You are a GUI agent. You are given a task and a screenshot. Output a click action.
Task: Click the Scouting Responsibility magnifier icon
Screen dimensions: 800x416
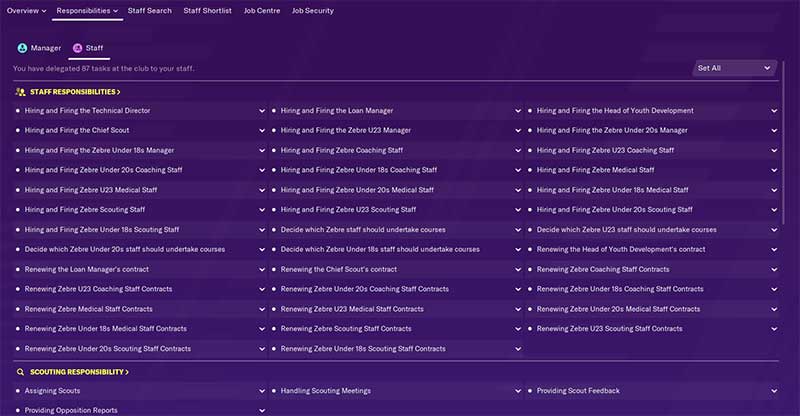[x=20, y=372]
